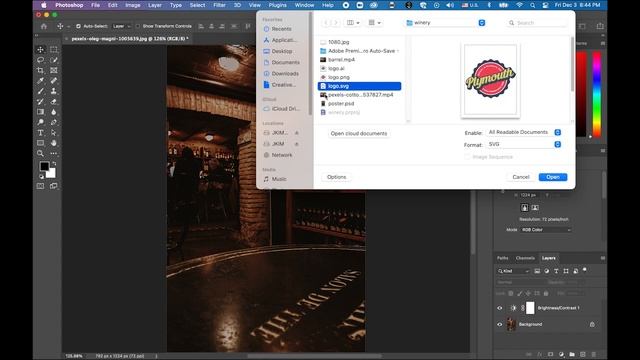Click the rainbow hue slider in Color panel
Viewport: 640px width, 360px height.
point(597,94)
